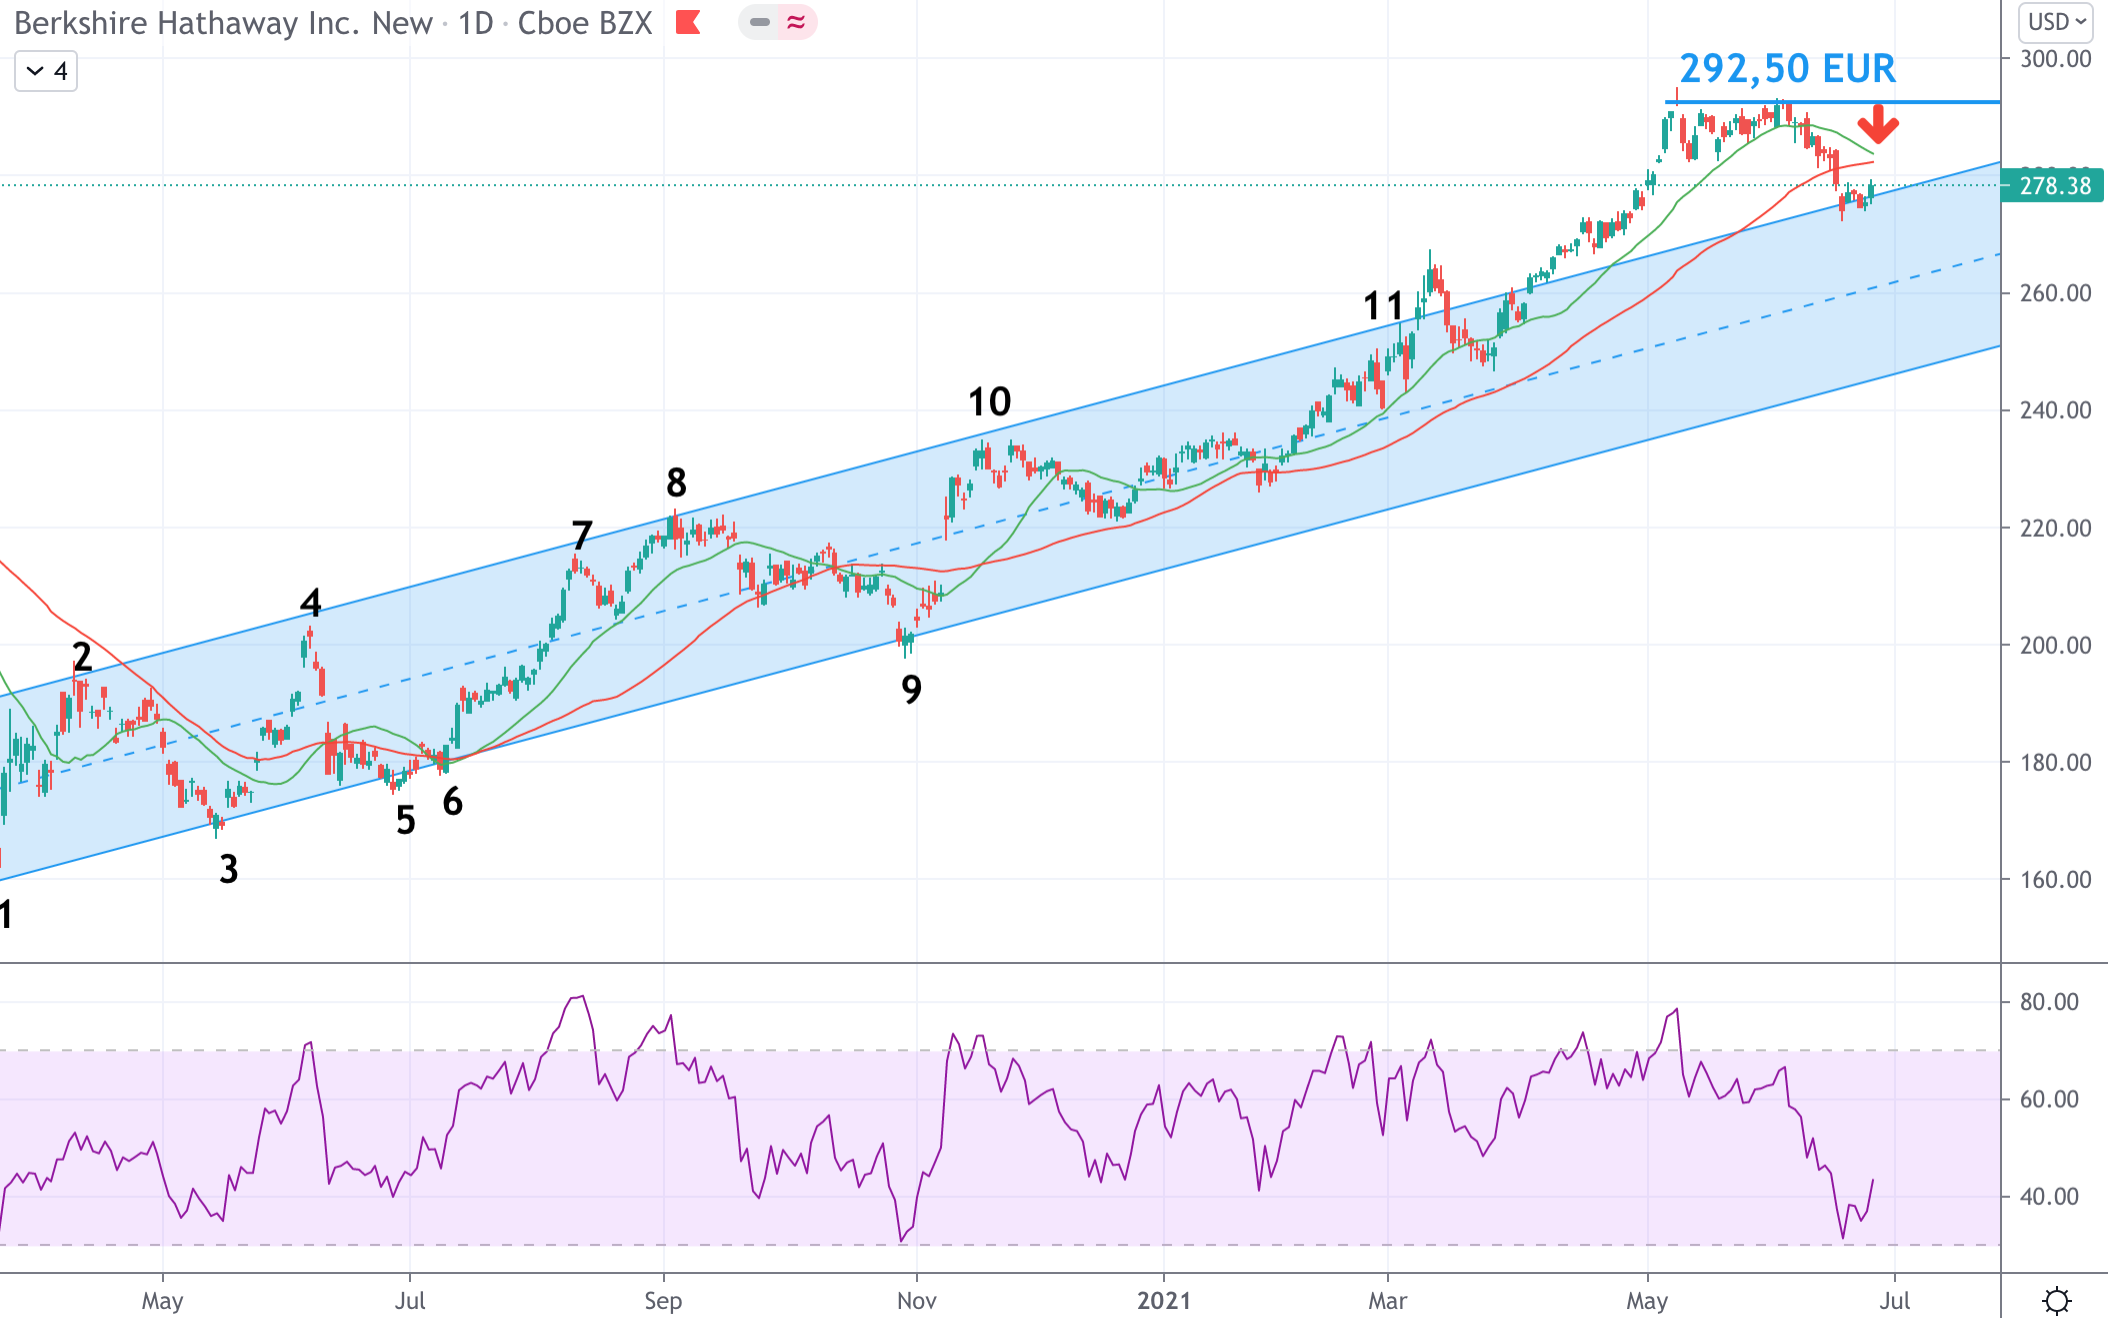2108x1318 pixels.
Task: Click the 300.00 price axis label
Action: 2055,59
